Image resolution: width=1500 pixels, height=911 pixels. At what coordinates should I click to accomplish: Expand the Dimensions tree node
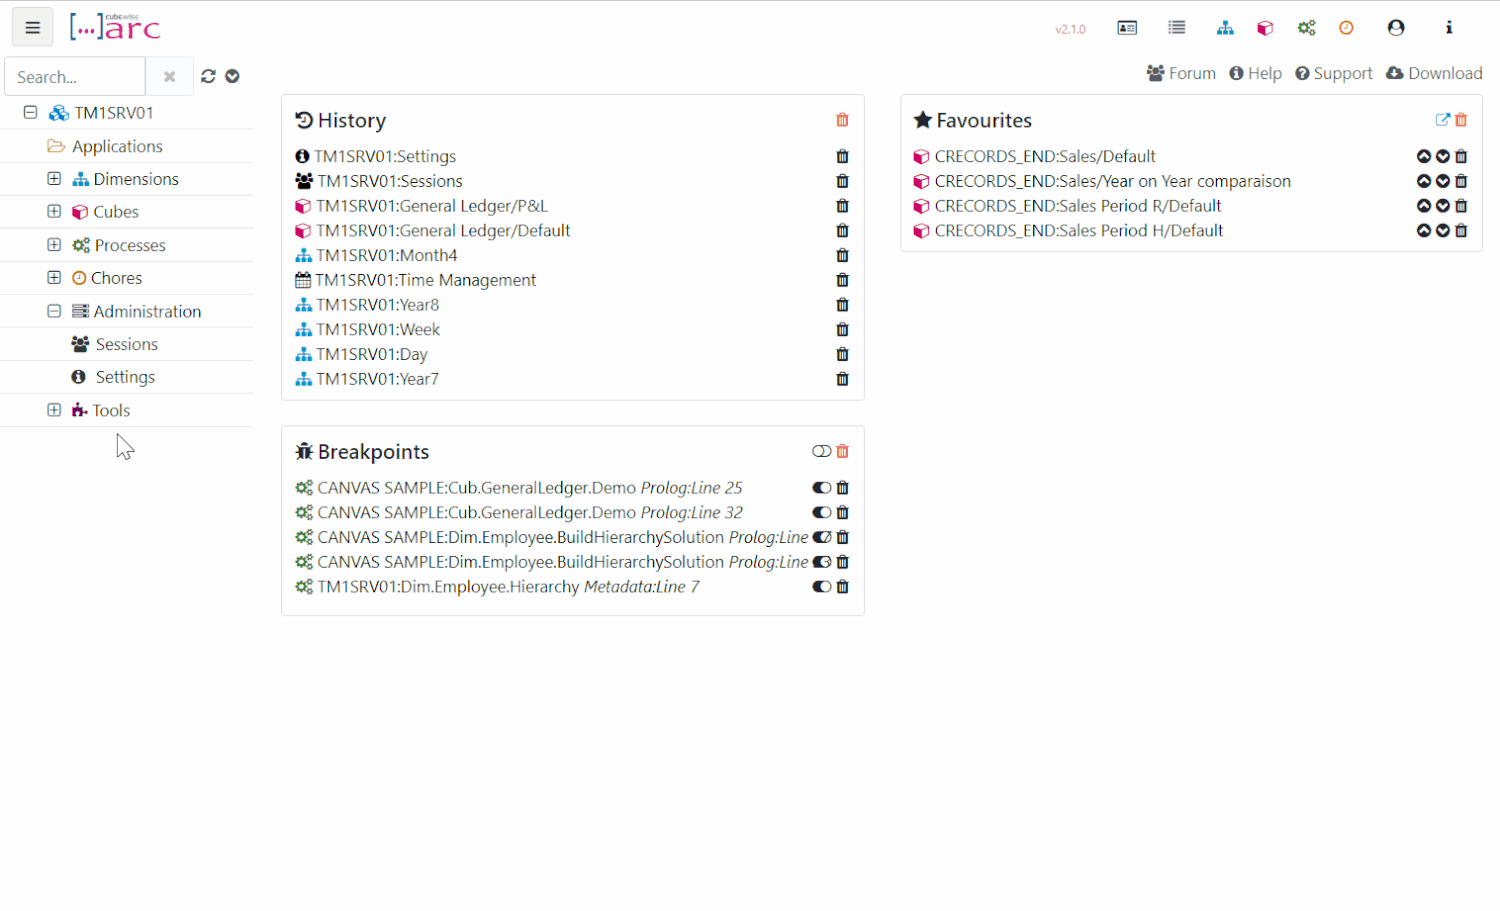(x=54, y=178)
